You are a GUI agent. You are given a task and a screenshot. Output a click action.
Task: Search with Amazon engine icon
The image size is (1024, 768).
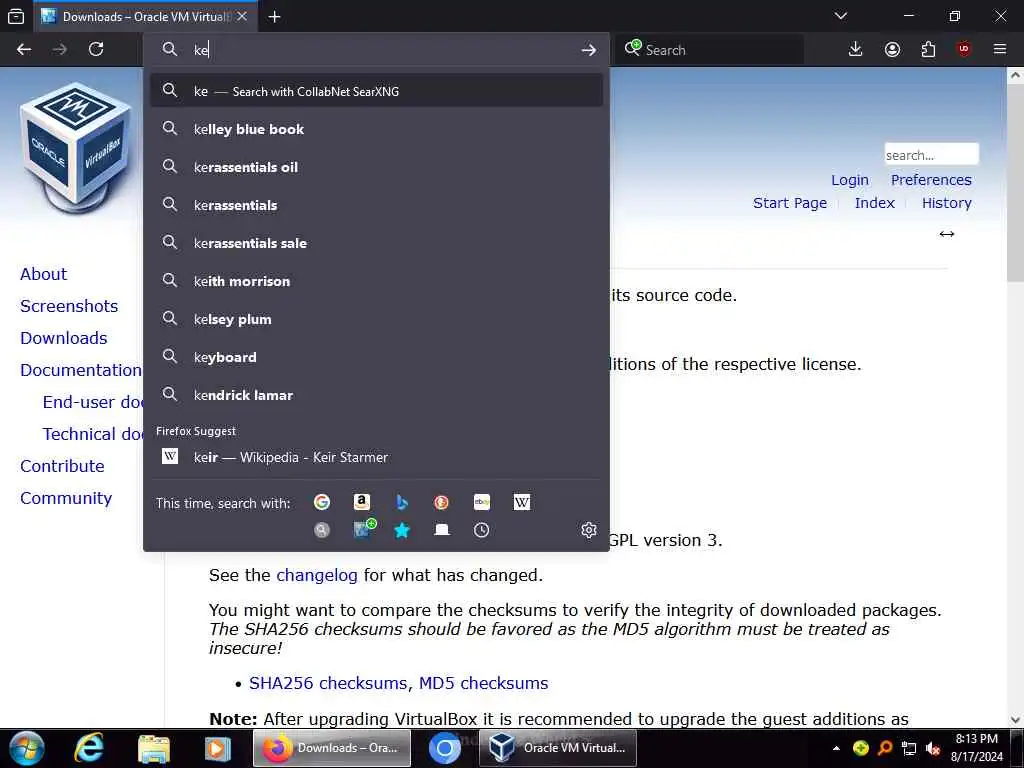[x=362, y=502]
